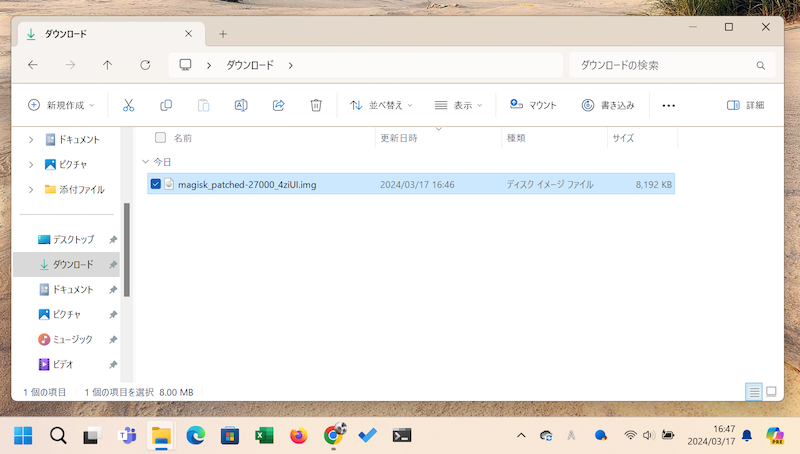This screenshot has width=800, height=454.
Task: Click the Rename icon in toolbar
Action: 241,105
